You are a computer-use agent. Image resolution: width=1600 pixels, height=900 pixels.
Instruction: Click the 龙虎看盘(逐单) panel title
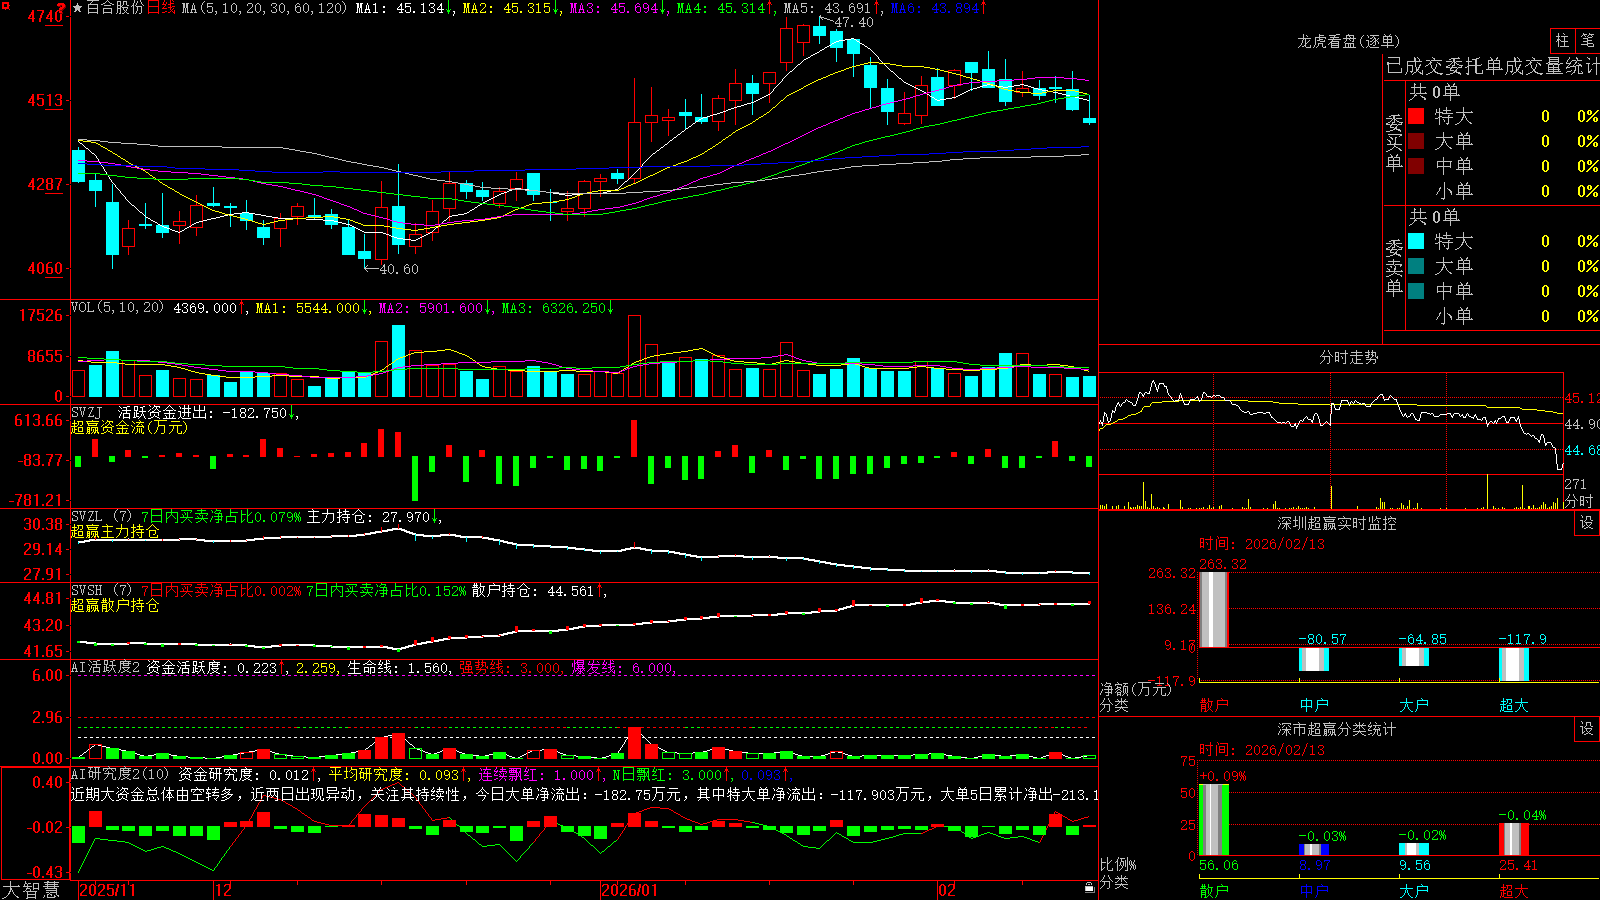click(1349, 41)
